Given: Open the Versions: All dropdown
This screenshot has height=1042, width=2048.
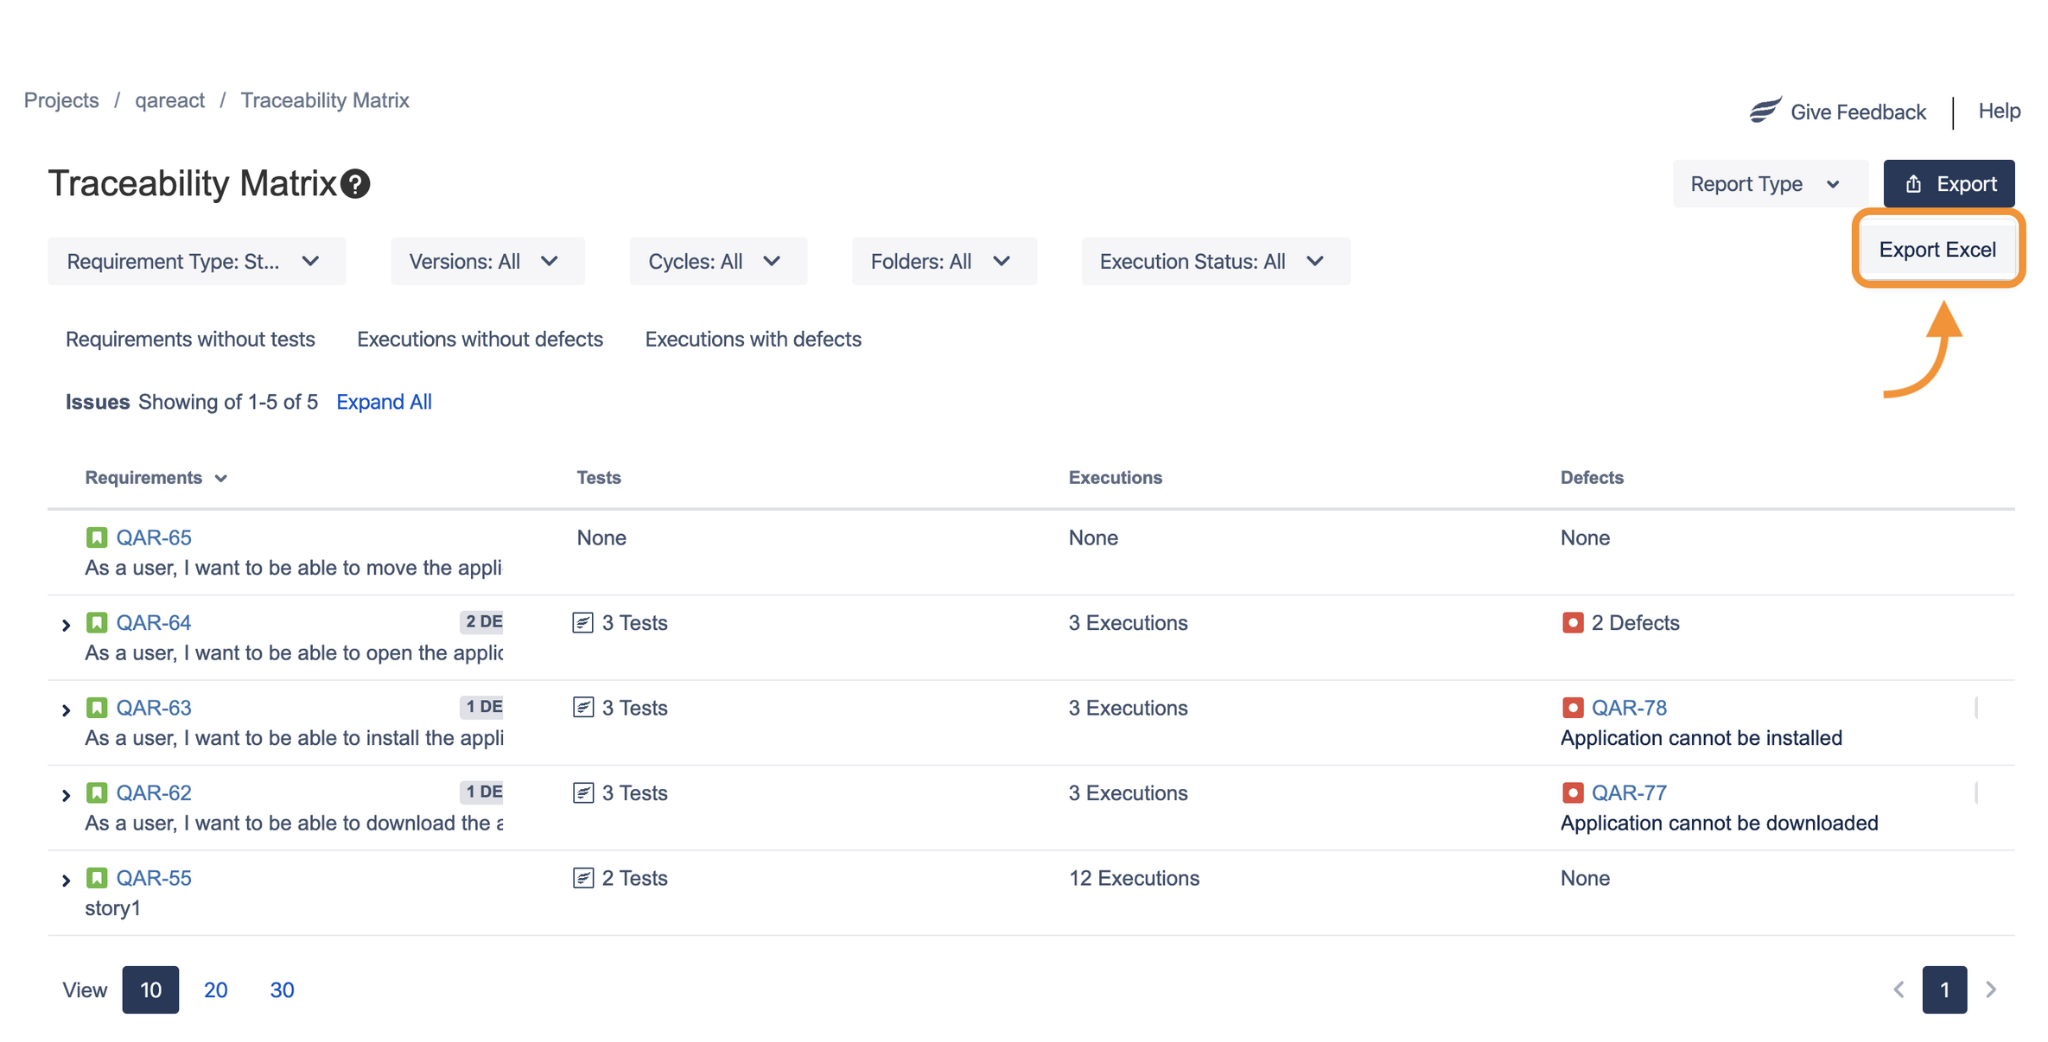Looking at the screenshot, I should [487, 261].
